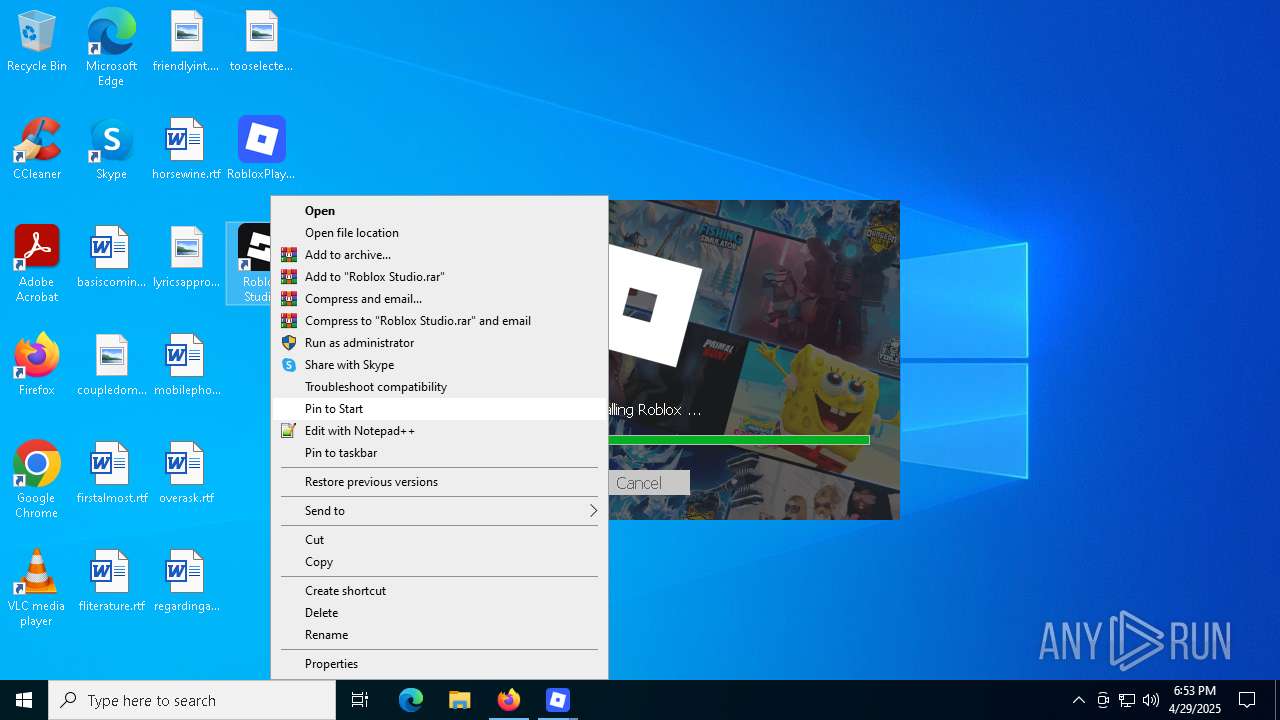The width and height of the screenshot is (1280, 720).
Task: Choose Compress to "Roblox Studio.rar" and email
Action: pos(440,320)
